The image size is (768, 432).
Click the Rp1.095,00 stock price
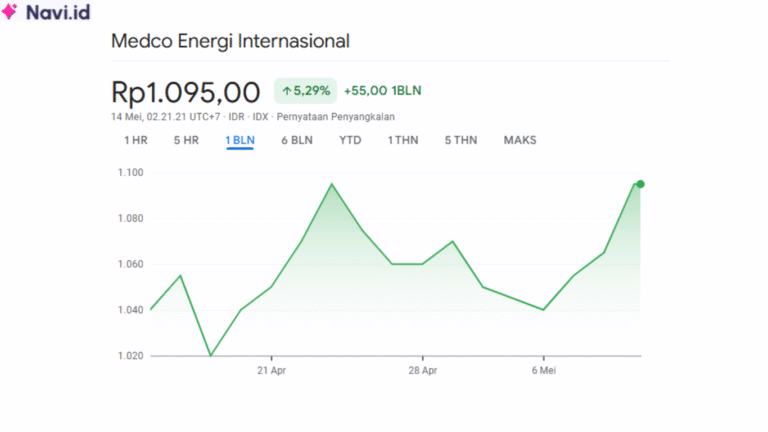pos(186,92)
